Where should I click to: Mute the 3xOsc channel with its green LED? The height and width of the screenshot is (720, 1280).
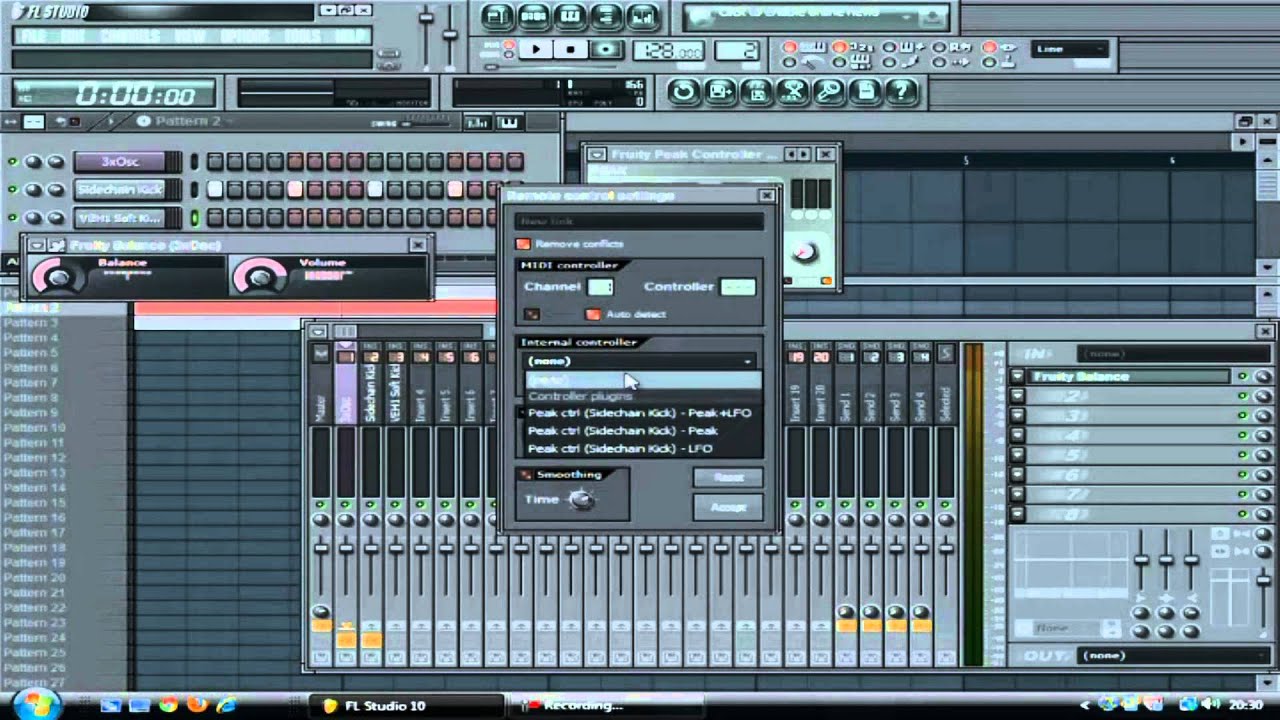click(13, 162)
